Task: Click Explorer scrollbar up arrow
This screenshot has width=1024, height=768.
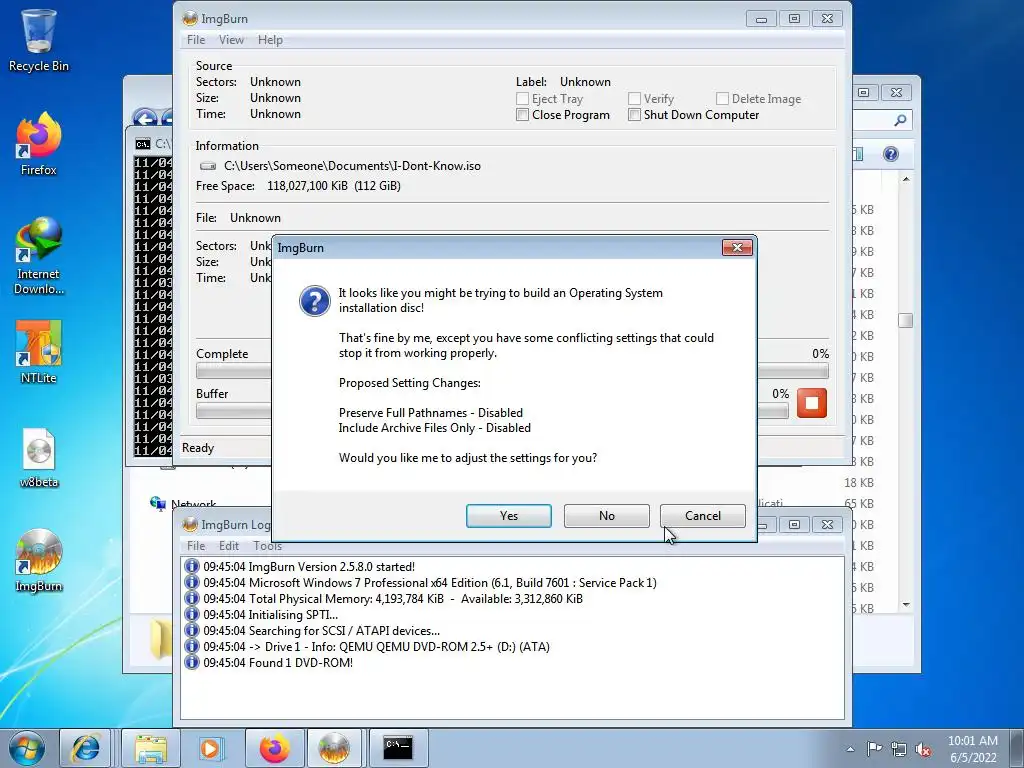Action: point(906,178)
